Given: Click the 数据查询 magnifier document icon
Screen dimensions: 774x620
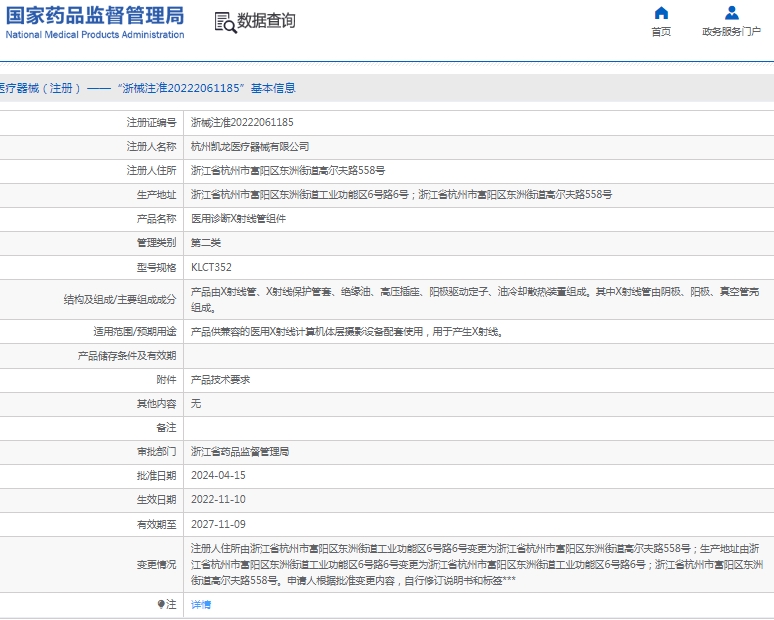Looking at the screenshot, I should click(226, 23).
